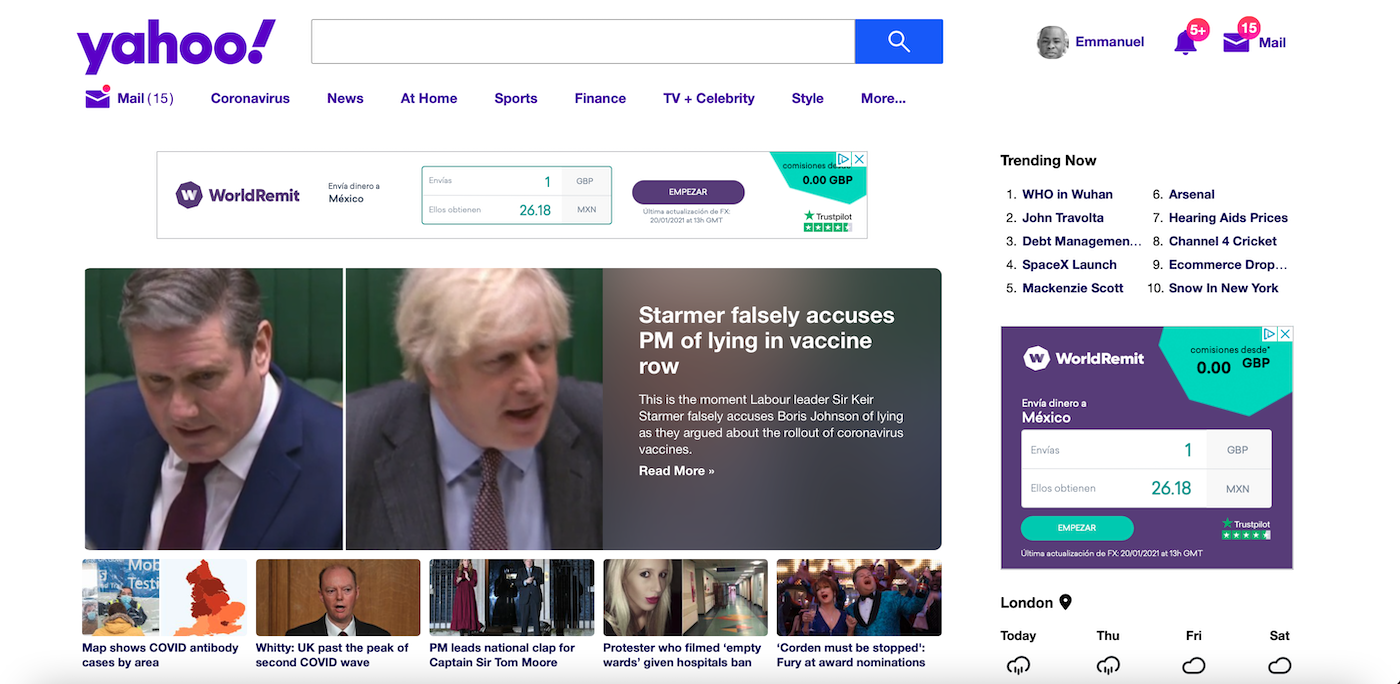1400x684 pixels.
Task: Open the Whitty second wave thumbnail
Action: pos(338,598)
